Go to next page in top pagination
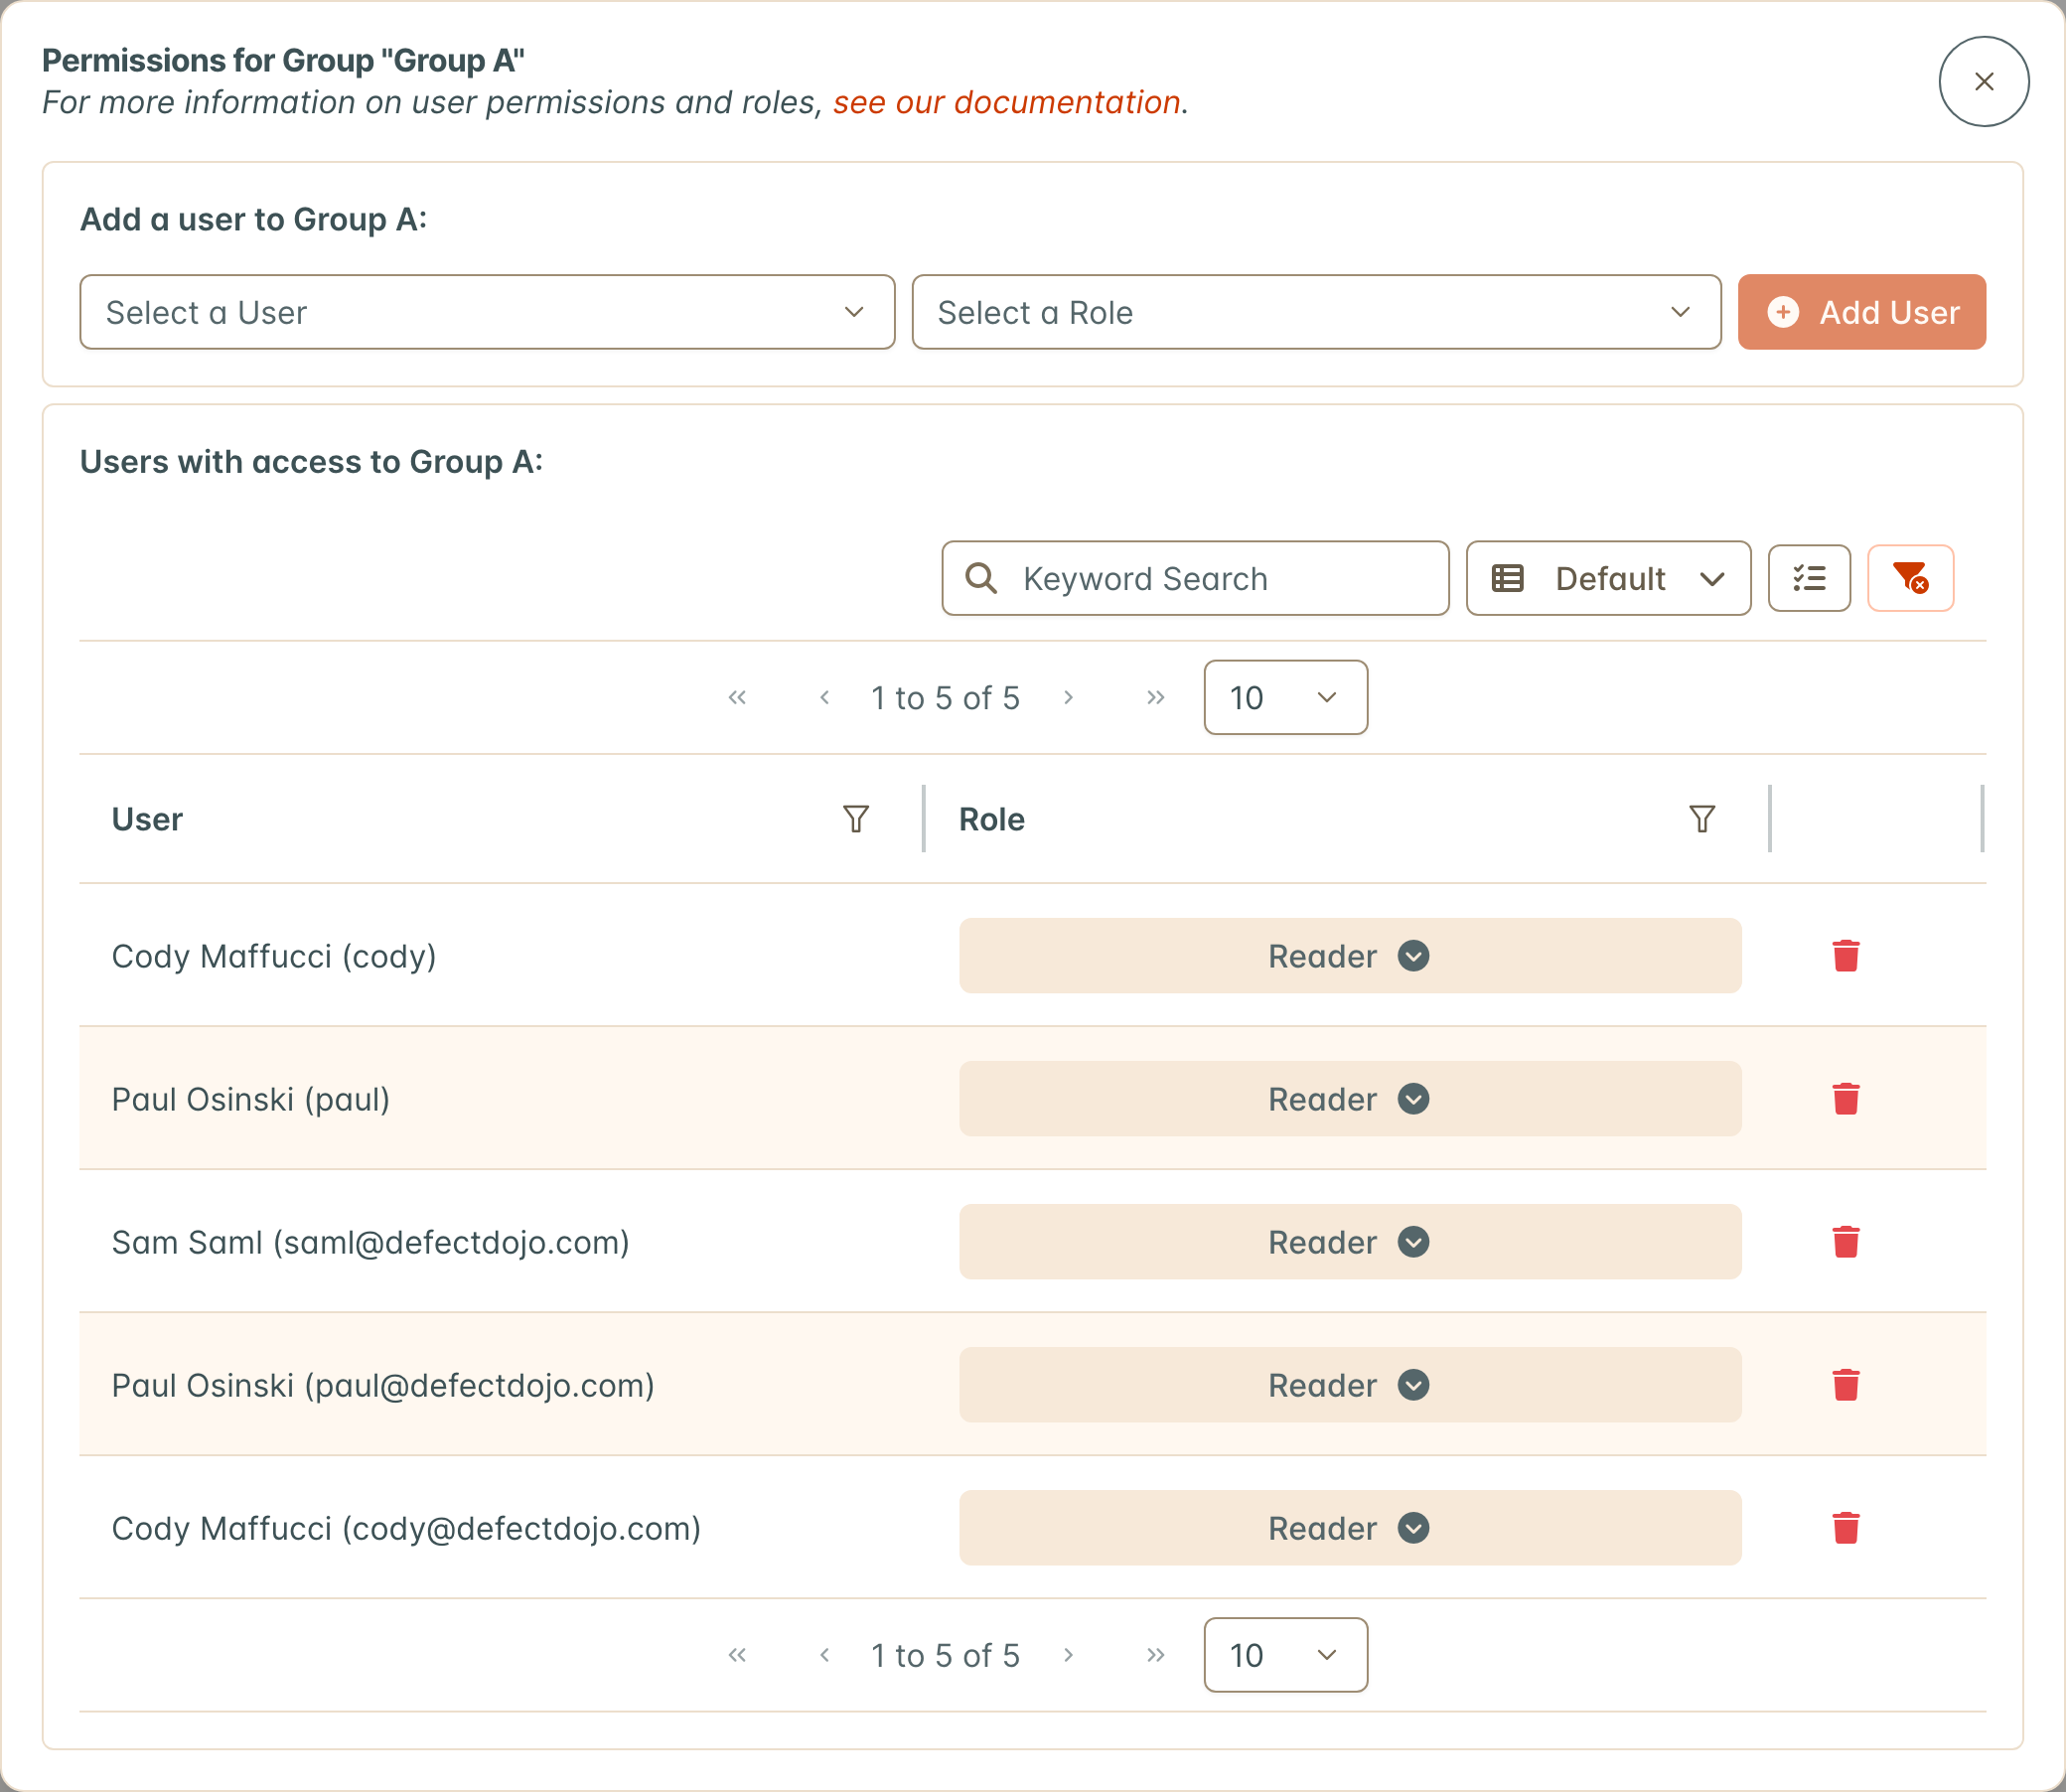This screenshot has width=2066, height=1792. 1068,697
